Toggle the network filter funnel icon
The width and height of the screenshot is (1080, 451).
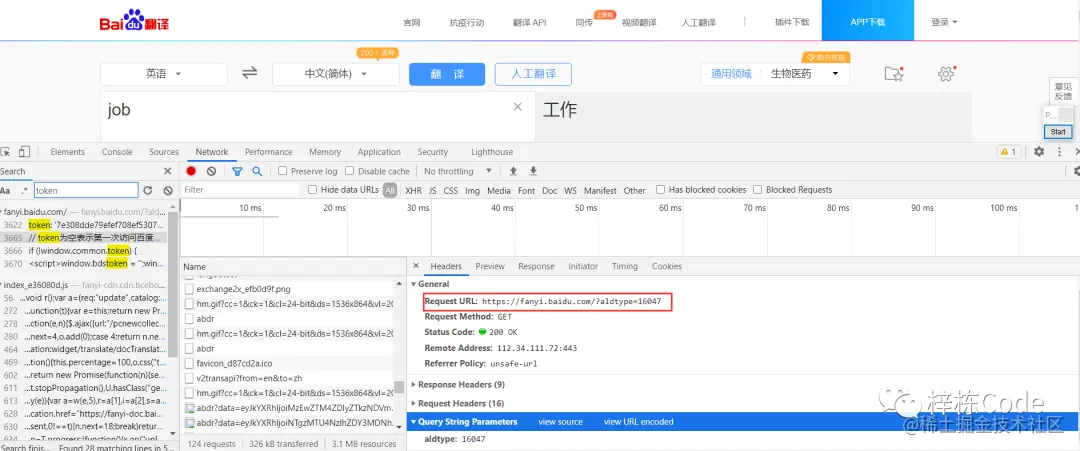pos(237,171)
